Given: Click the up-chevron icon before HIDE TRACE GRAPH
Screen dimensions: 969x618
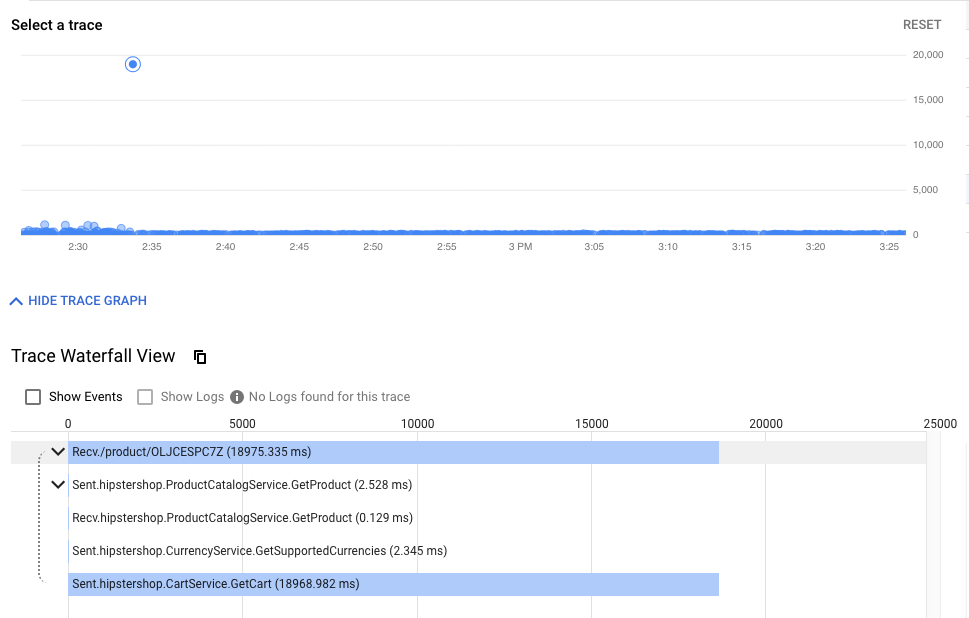Looking at the screenshot, I should pos(16,301).
